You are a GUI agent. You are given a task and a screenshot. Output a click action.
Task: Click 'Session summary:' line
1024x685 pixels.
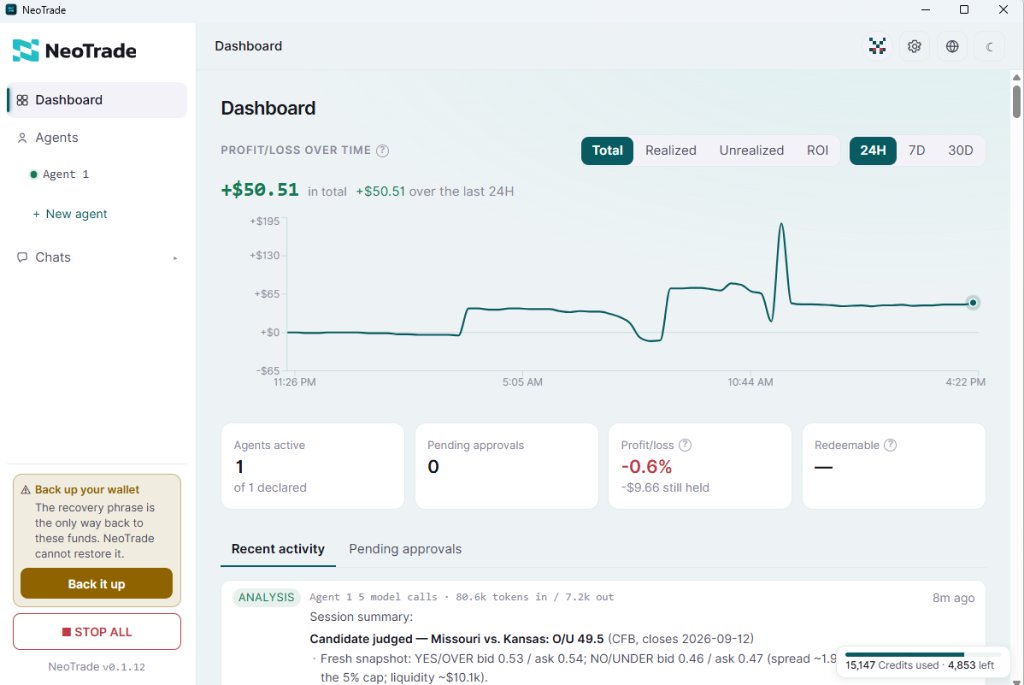(x=361, y=617)
